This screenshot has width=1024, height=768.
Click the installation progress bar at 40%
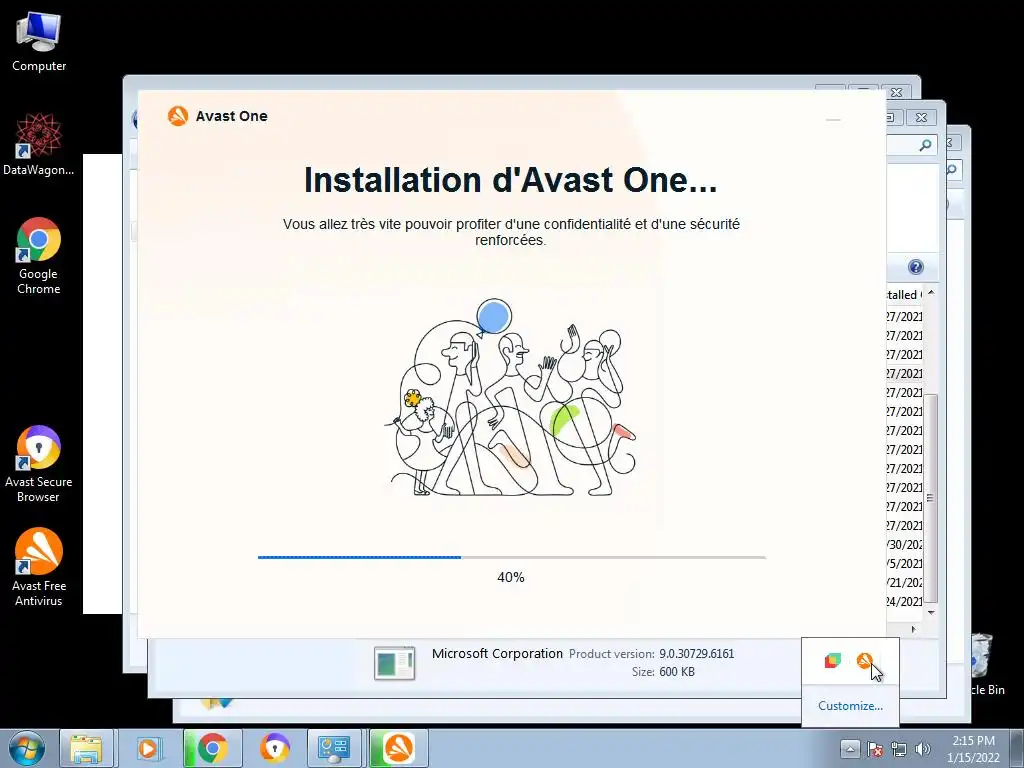pos(511,558)
